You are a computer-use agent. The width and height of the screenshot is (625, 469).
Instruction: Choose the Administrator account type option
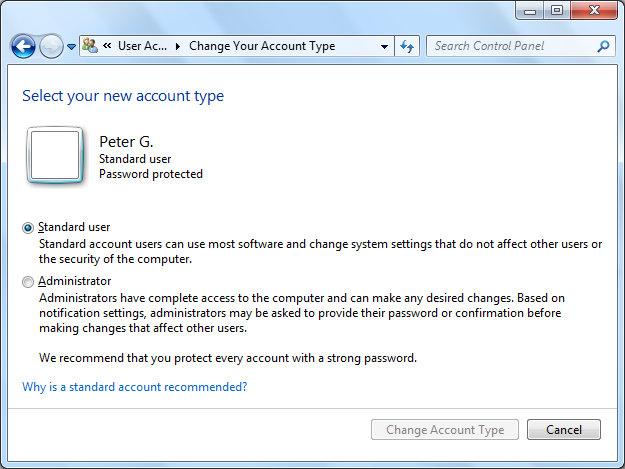coord(28,282)
